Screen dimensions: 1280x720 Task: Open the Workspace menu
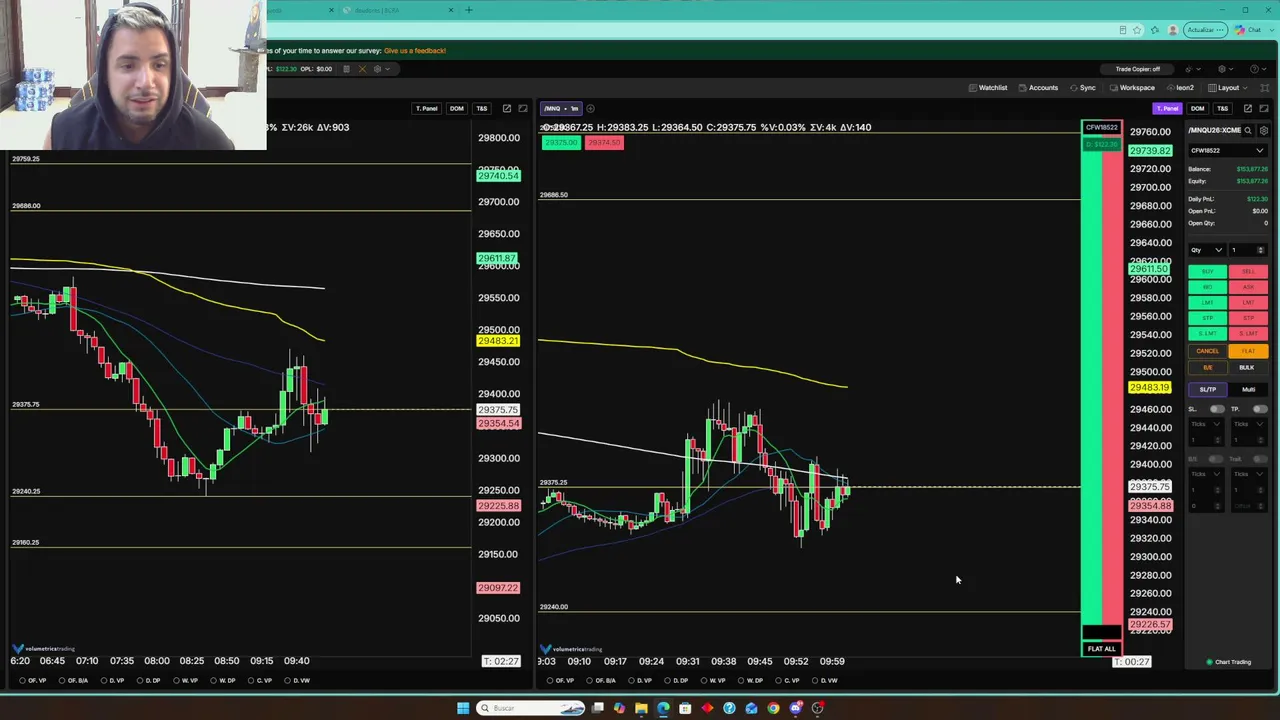pyautogui.click(x=1131, y=88)
